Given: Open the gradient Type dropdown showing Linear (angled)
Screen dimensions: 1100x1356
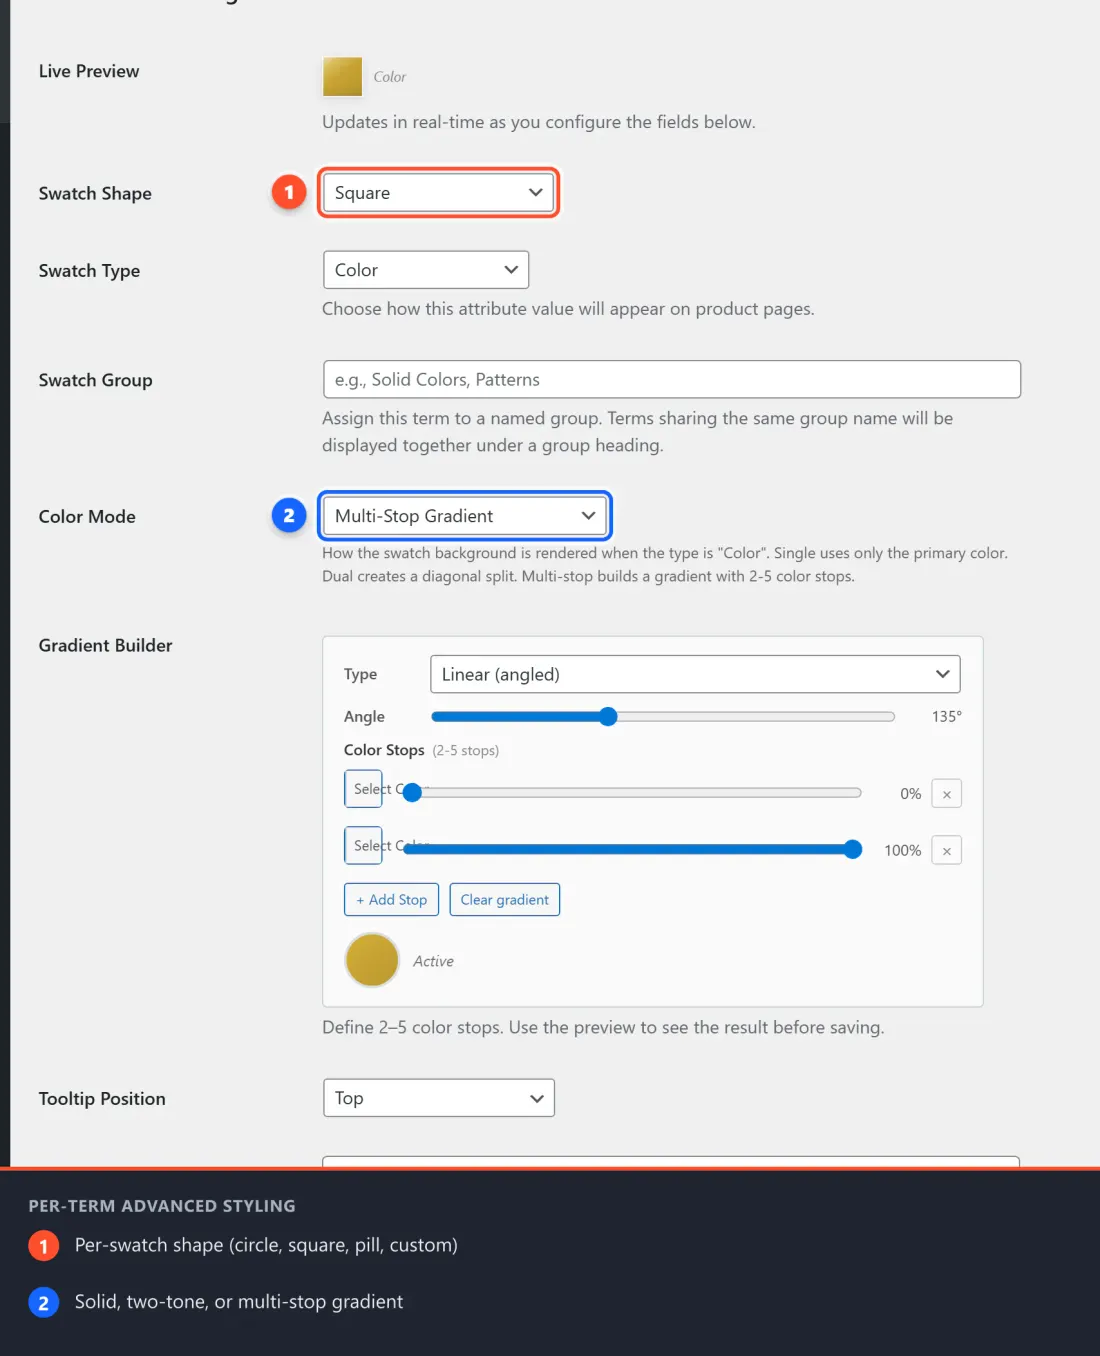Looking at the screenshot, I should tap(695, 674).
